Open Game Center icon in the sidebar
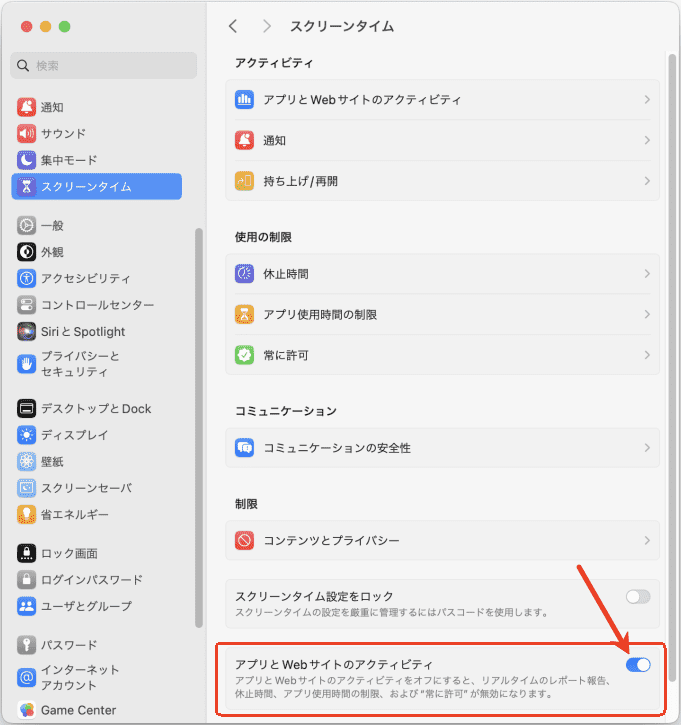The image size is (681, 725). pyautogui.click(x=26, y=710)
